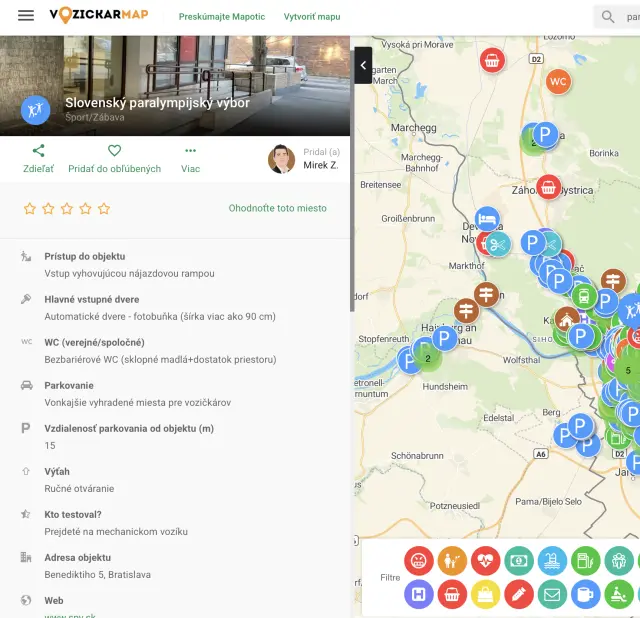Select the parking marker over Hainburg label
Screen dimensions: 640x618
(x=444, y=338)
